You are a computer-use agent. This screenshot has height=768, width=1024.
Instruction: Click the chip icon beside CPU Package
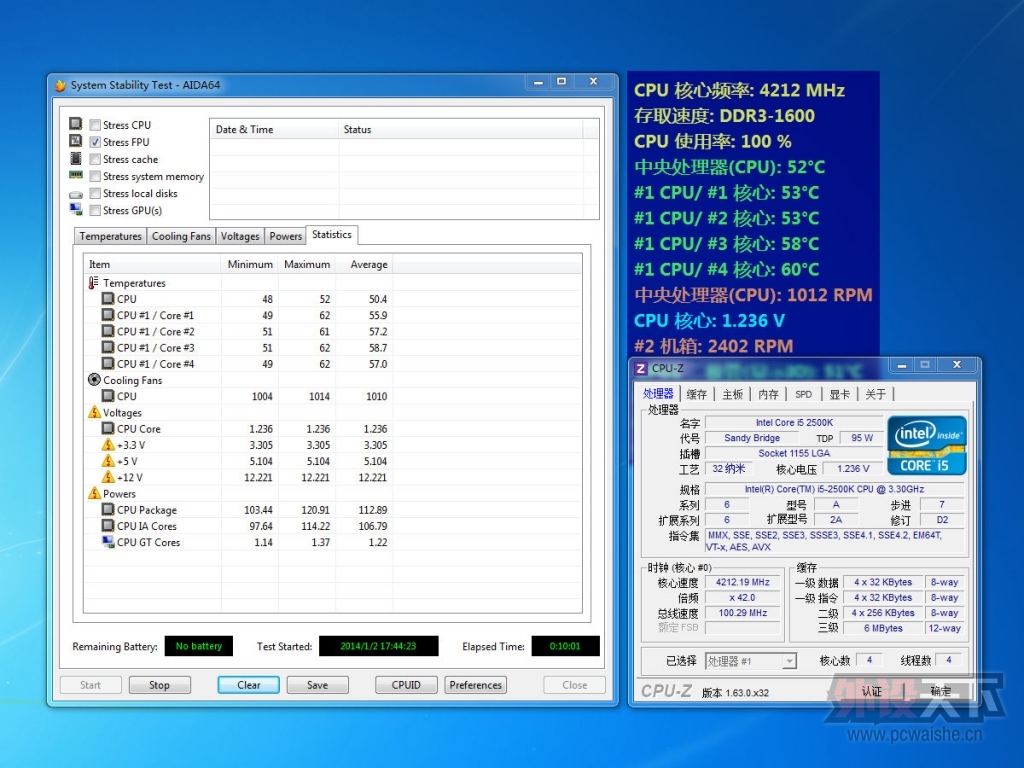tap(108, 509)
